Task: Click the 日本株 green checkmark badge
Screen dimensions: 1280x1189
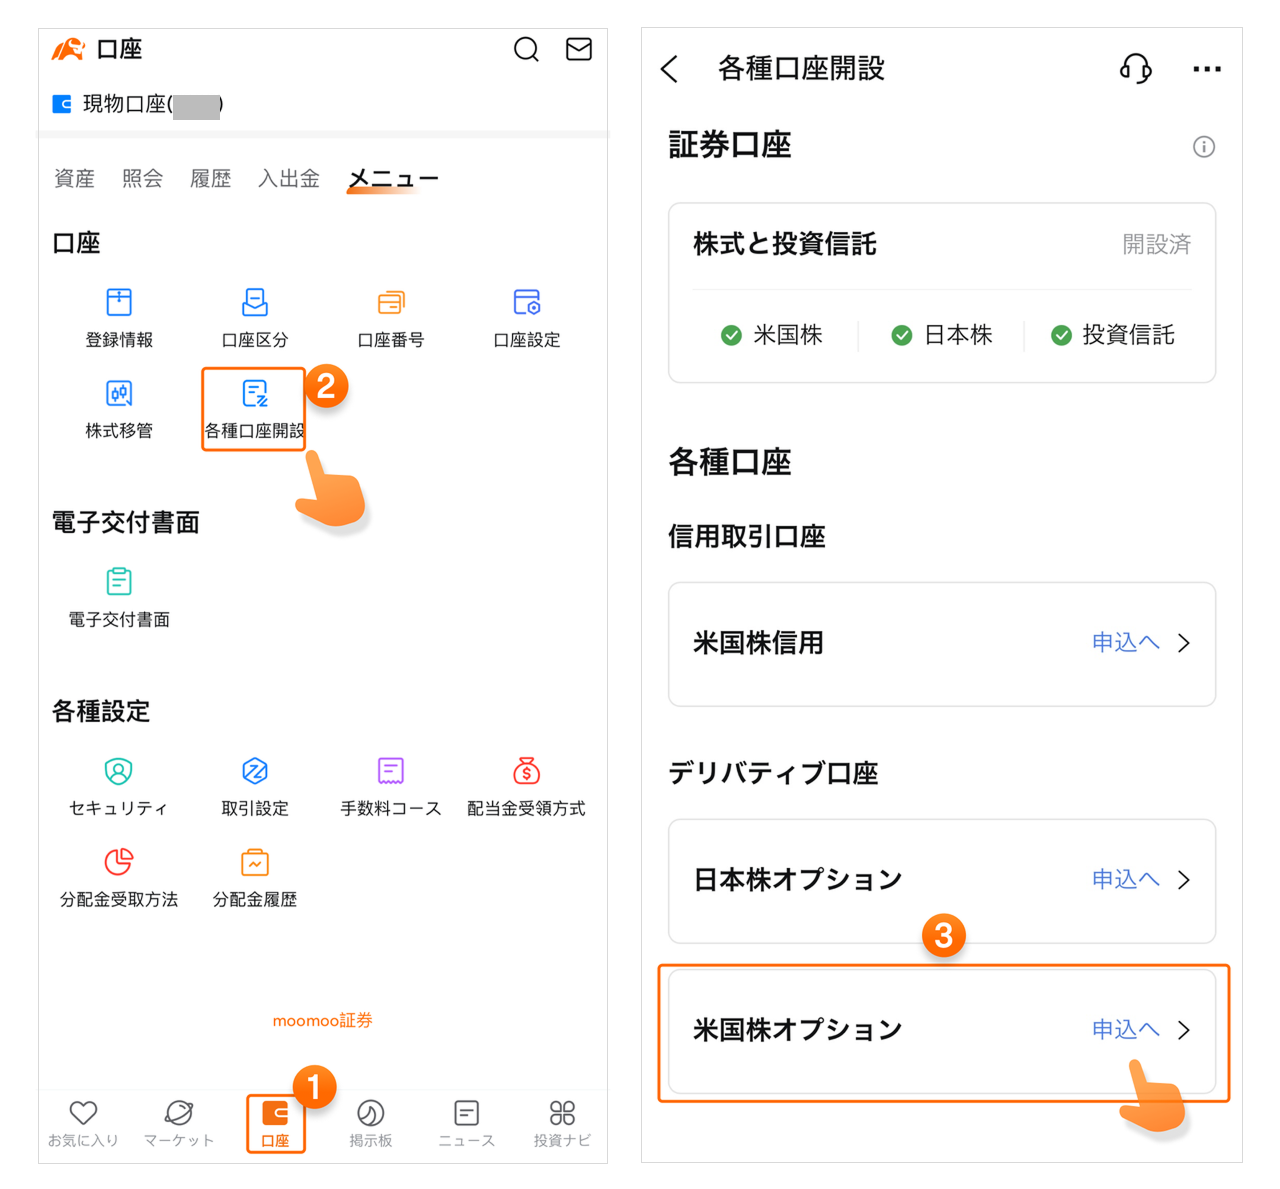Action: click(x=901, y=335)
